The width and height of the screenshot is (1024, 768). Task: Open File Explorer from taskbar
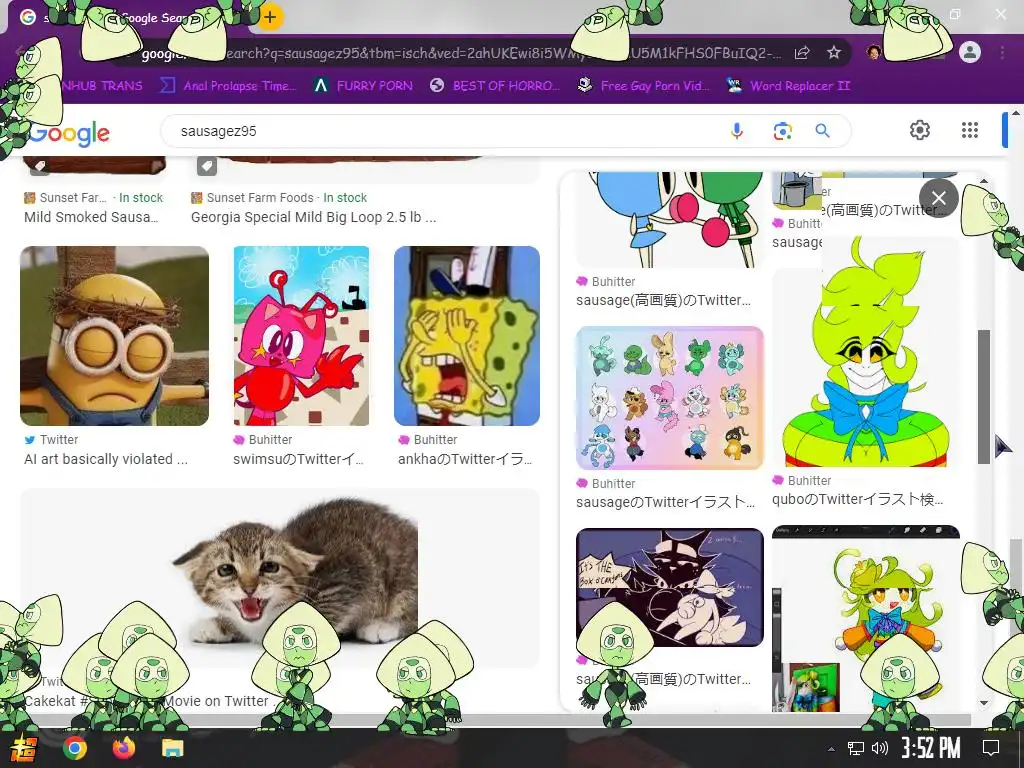click(173, 748)
